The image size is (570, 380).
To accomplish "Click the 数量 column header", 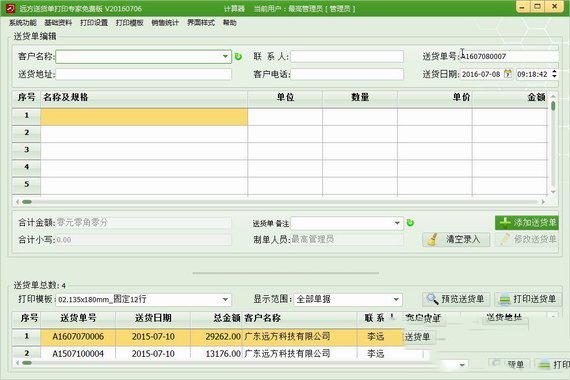I will point(360,97).
